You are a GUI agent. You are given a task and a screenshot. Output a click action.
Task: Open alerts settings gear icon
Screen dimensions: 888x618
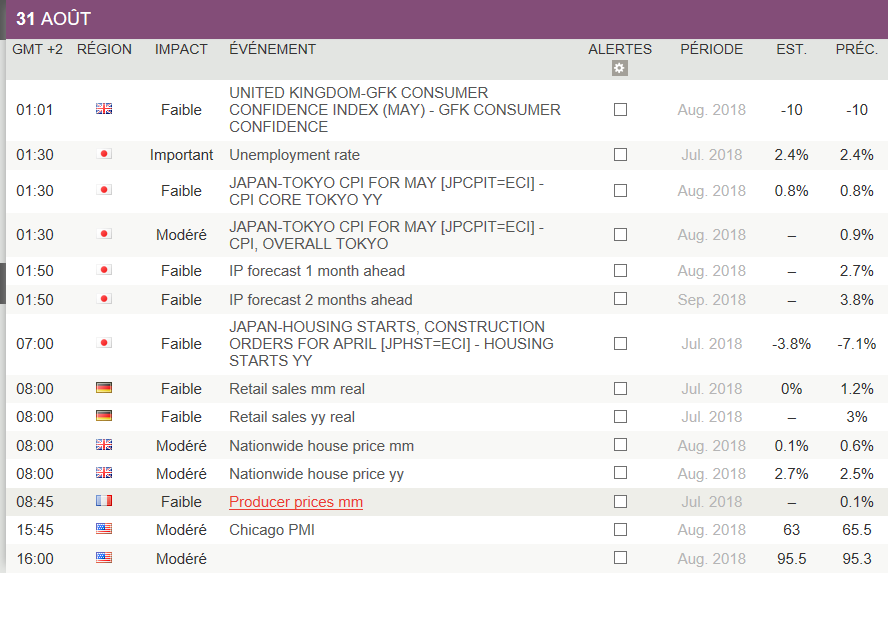[620, 68]
